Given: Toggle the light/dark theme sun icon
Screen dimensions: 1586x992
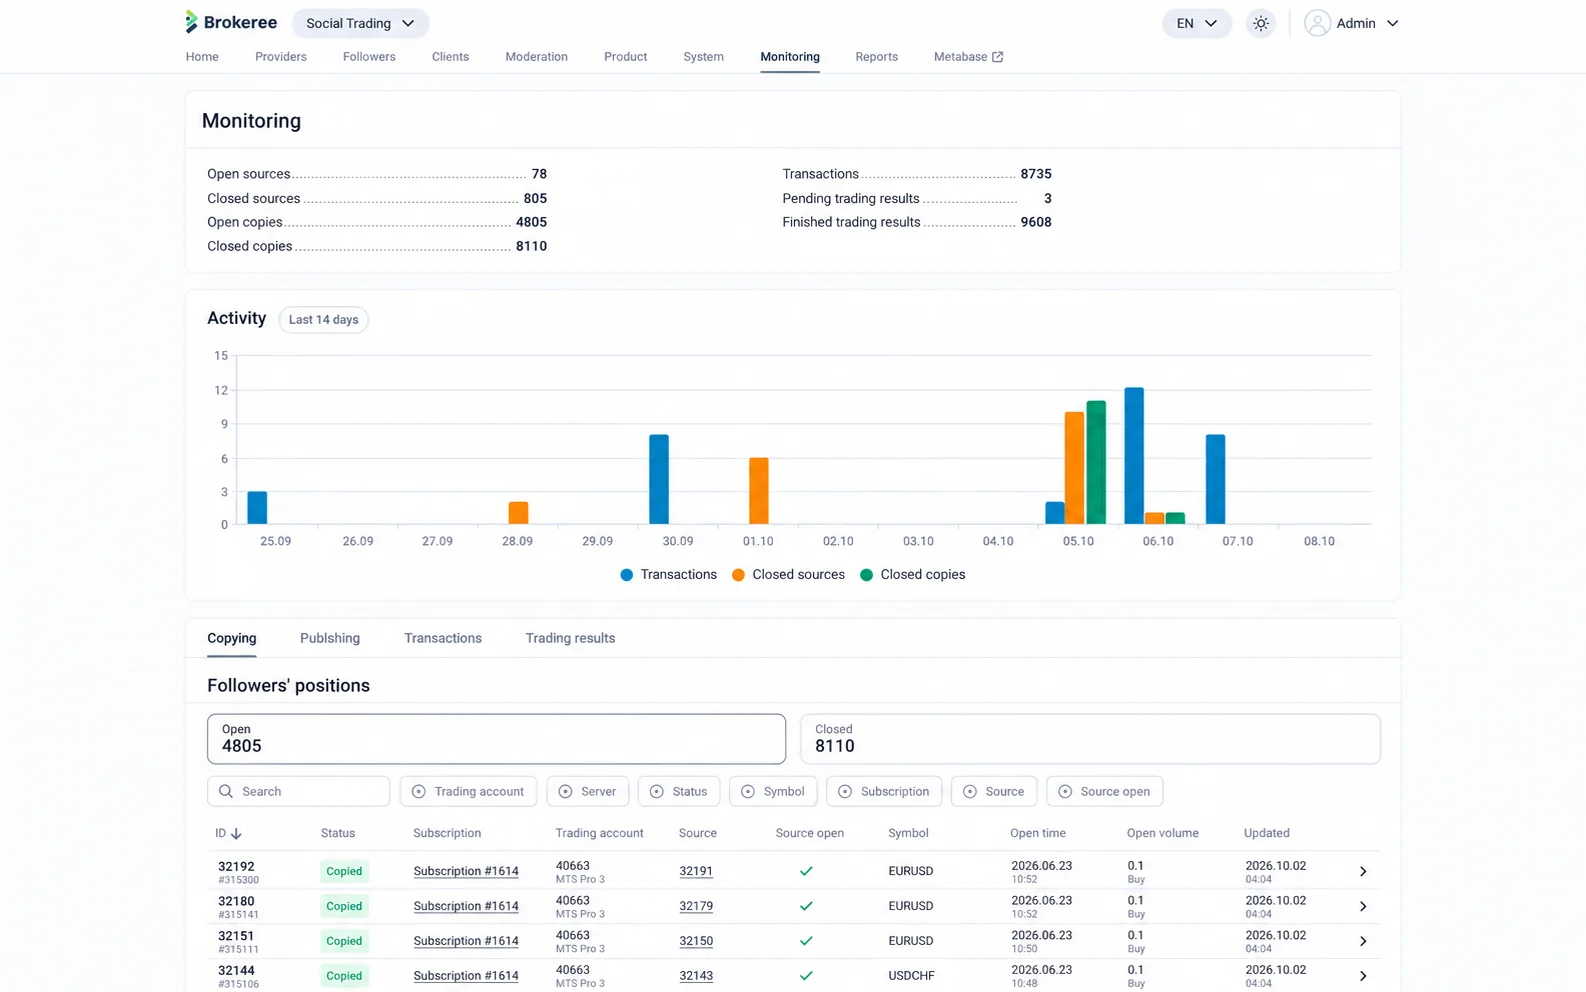Looking at the screenshot, I should point(1260,23).
